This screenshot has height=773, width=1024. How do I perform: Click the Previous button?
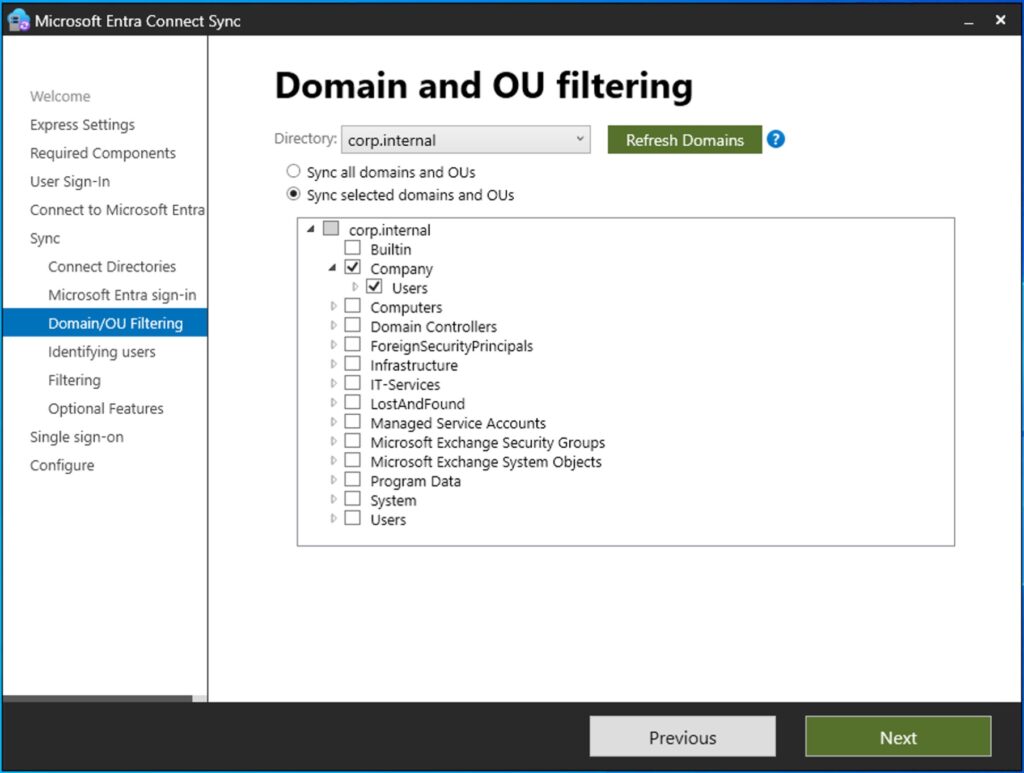click(682, 737)
